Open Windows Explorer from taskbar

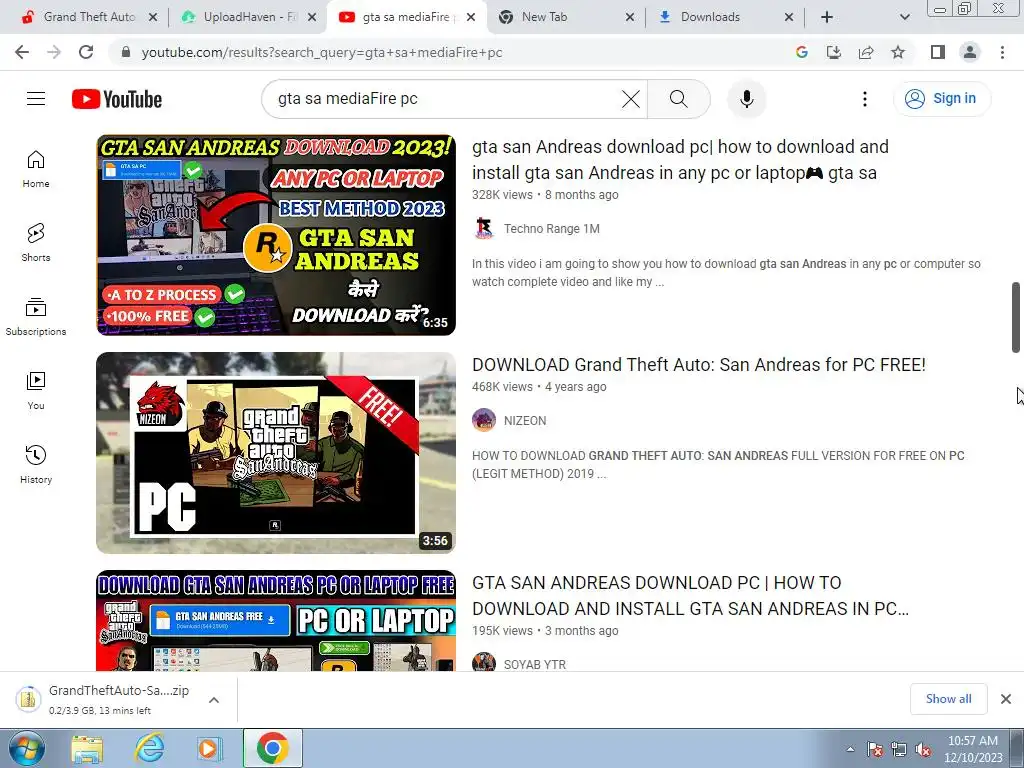coord(87,748)
